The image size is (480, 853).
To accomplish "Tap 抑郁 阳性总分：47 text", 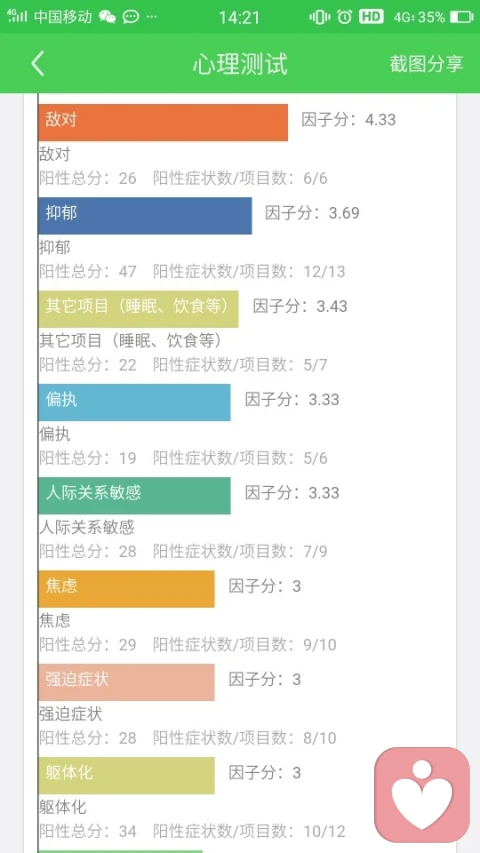I will [88, 271].
